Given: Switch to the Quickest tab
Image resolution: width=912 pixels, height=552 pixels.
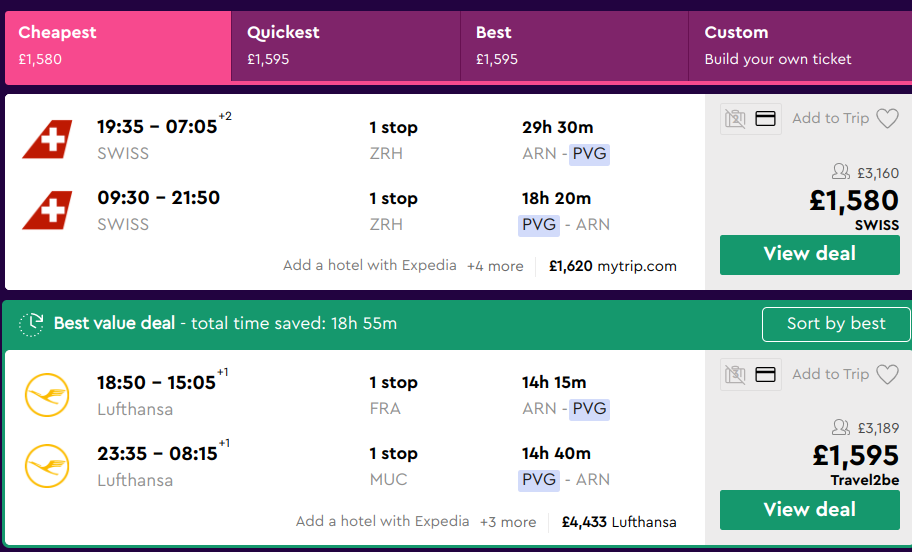Looking at the screenshot, I should pyautogui.click(x=345, y=46).
